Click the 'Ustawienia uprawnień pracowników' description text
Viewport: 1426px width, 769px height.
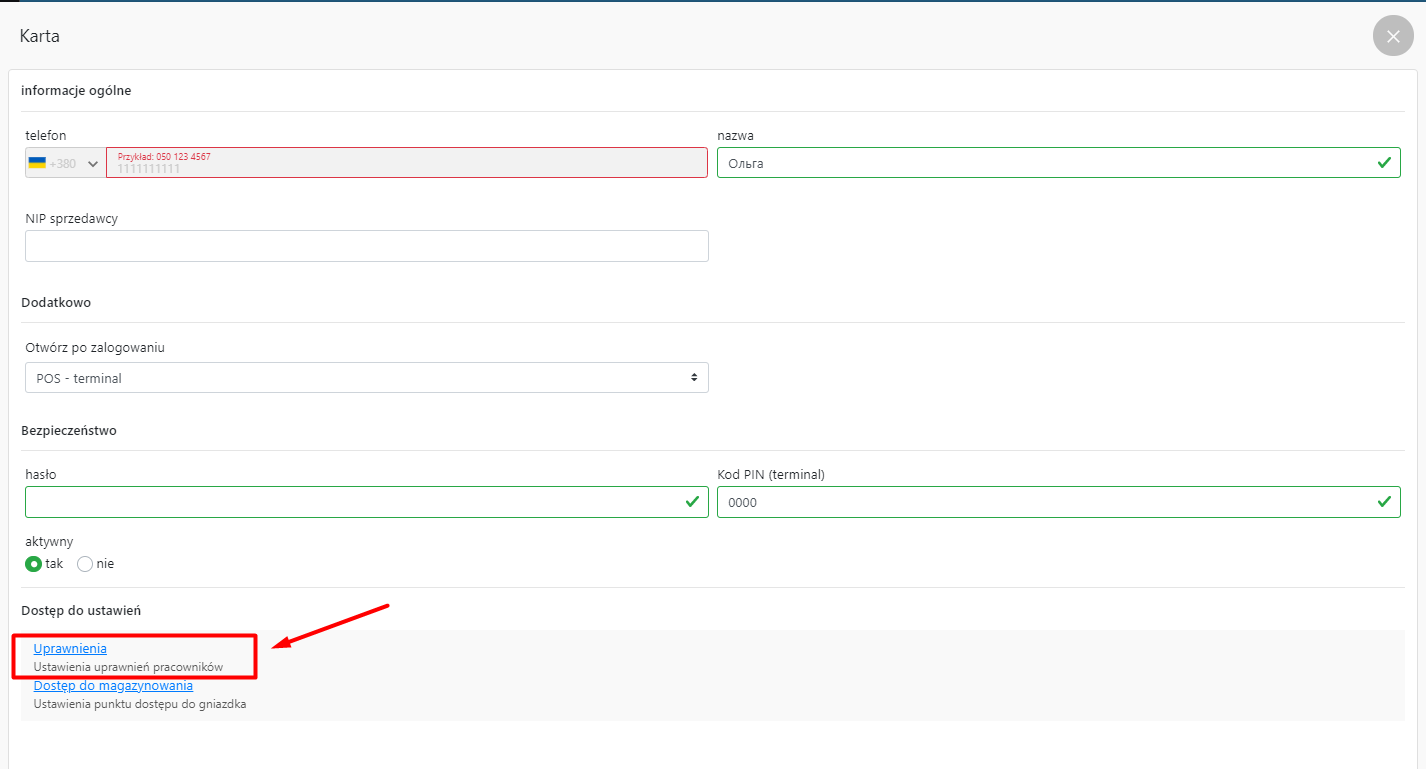click(128, 667)
